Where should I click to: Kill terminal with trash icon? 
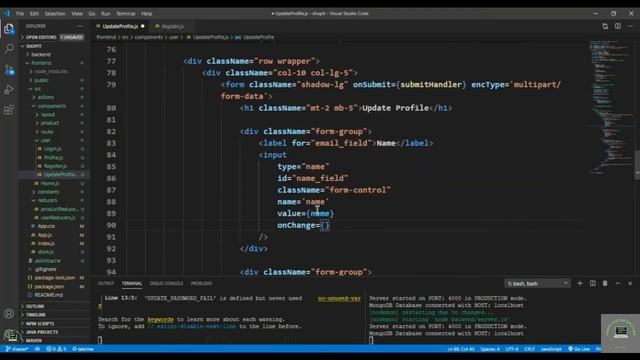tap(605, 283)
